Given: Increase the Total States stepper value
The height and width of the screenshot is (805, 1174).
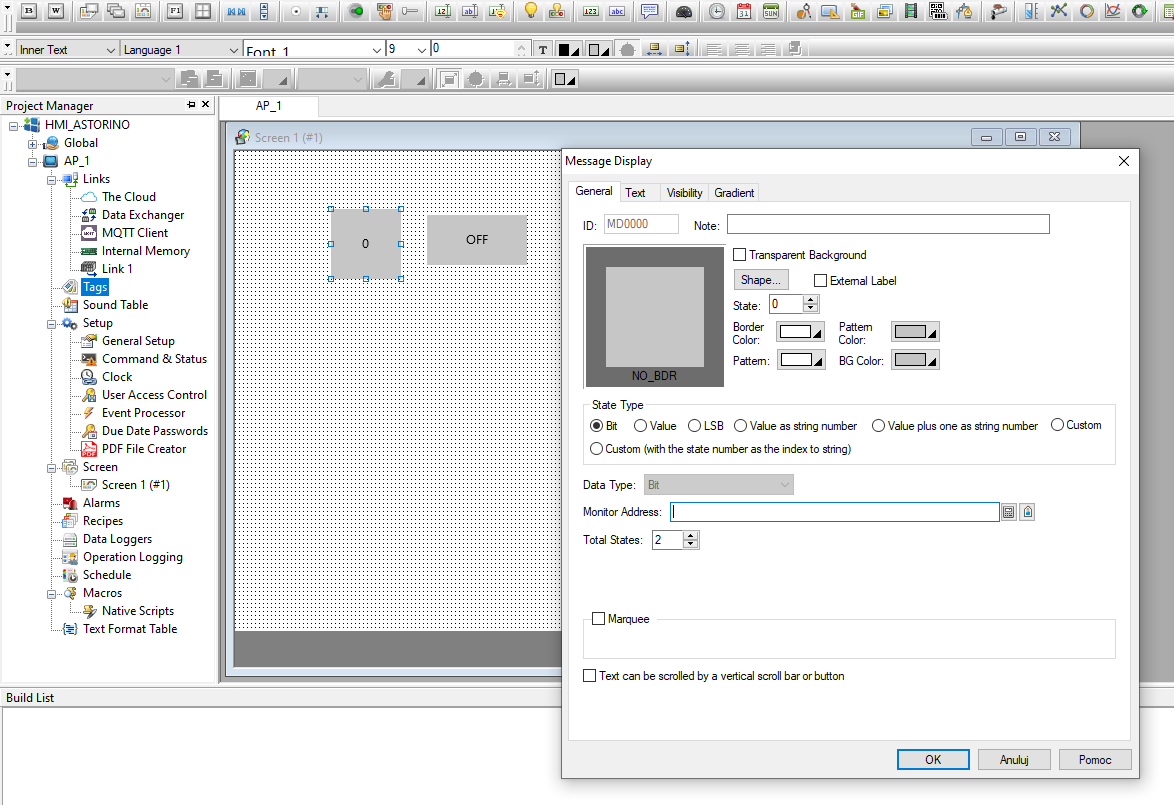Looking at the screenshot, I should [x=691, y=535].
